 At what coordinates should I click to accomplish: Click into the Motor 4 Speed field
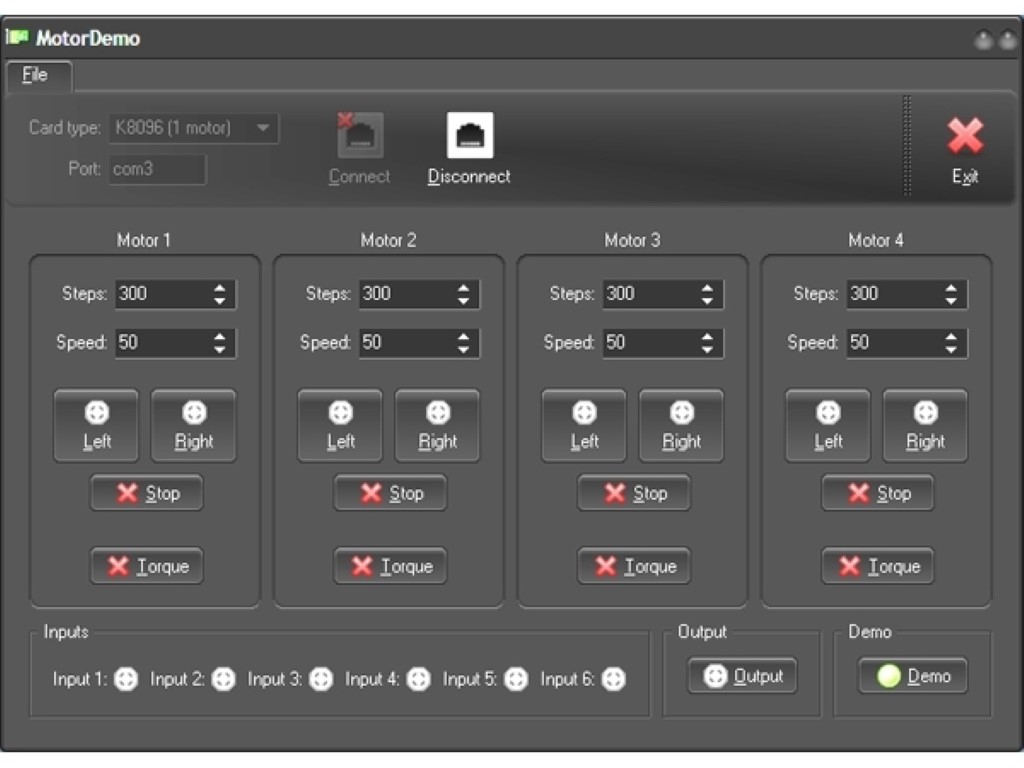click(x=890, y=343)
